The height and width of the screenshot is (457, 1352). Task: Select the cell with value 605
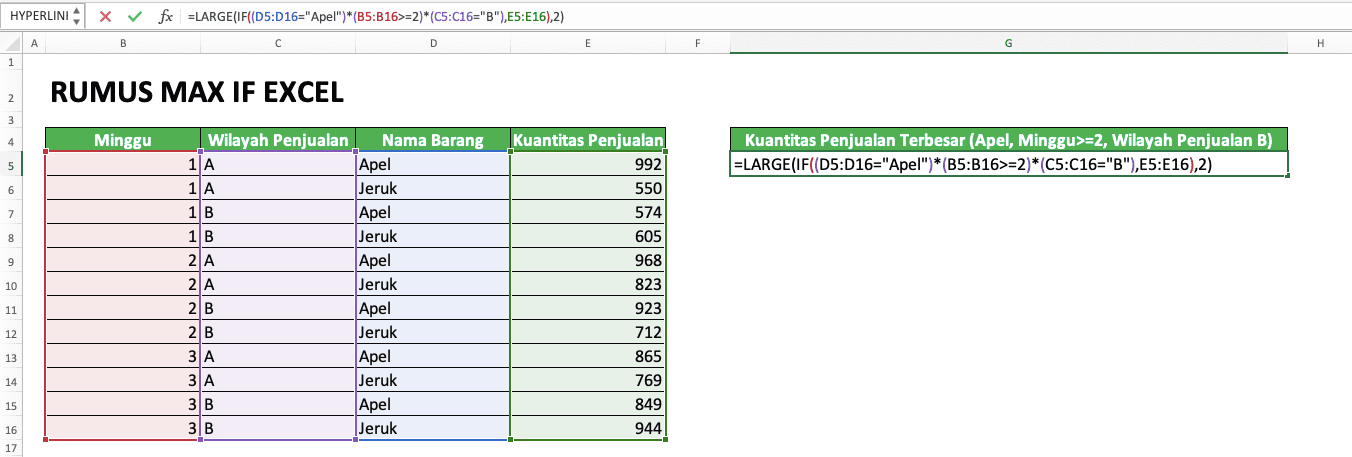click(588, 236)
